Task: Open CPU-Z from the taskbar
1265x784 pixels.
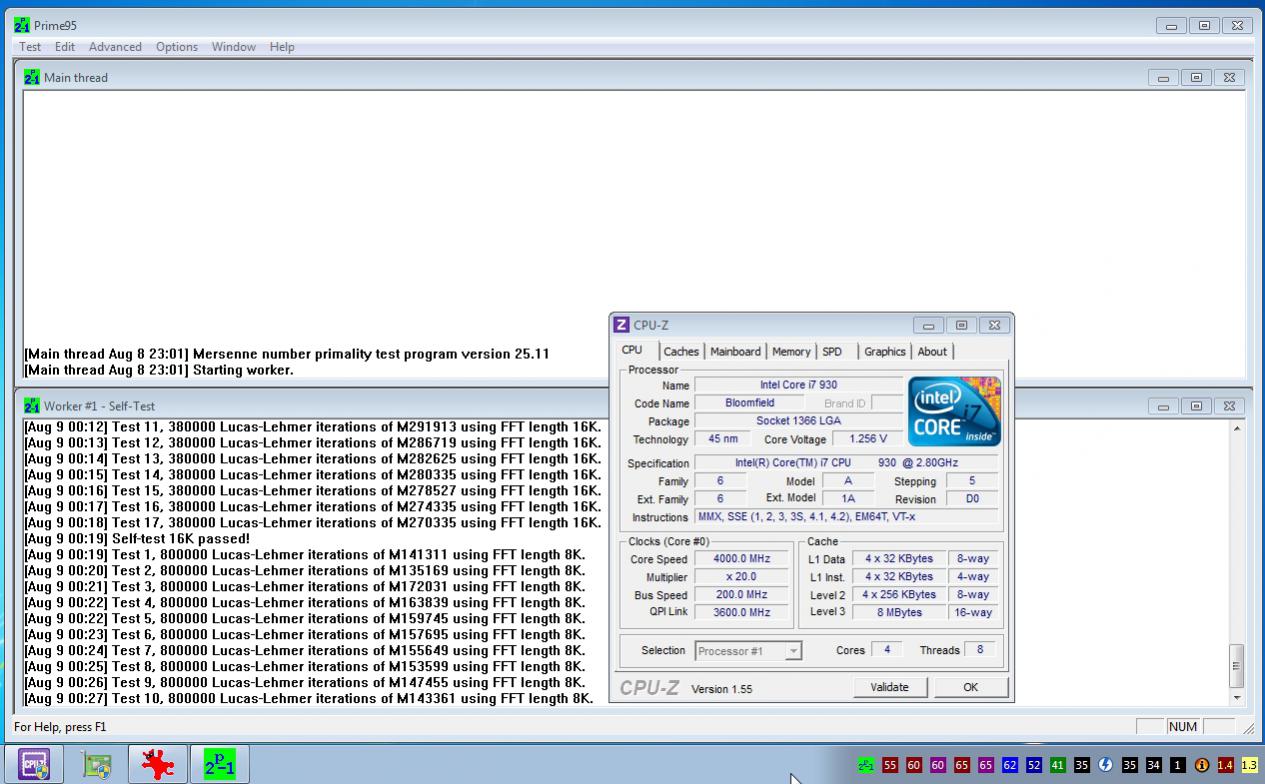Action: 33,765
